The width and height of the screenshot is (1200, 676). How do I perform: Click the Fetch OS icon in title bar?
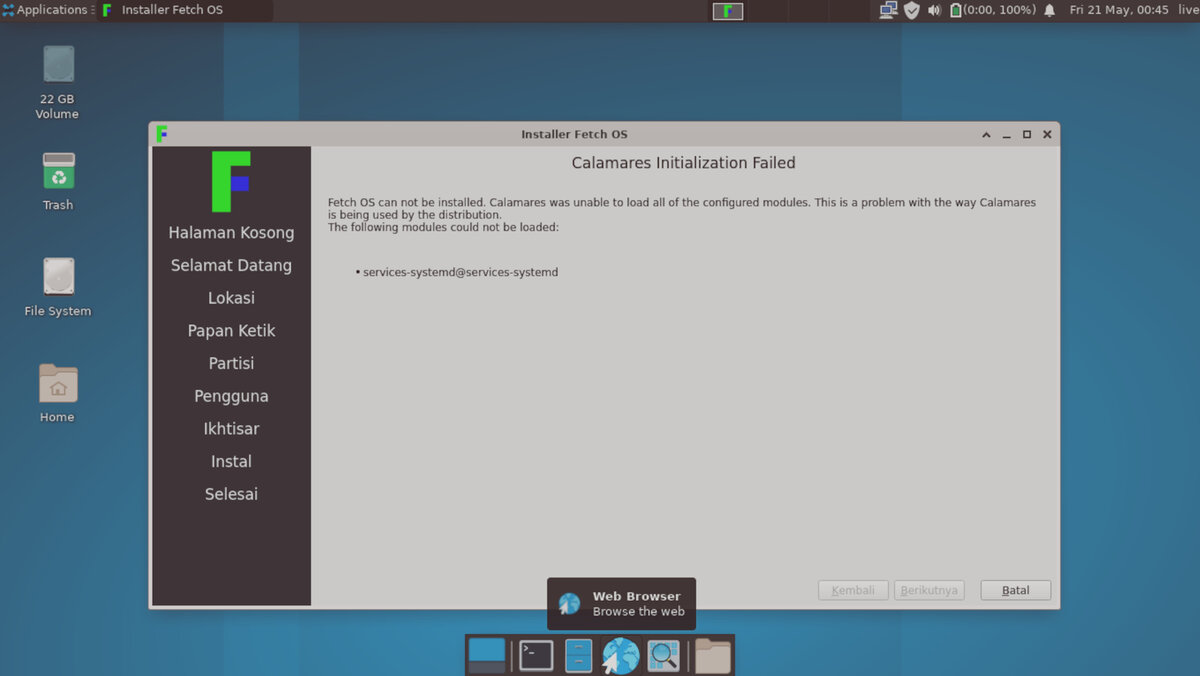point(162,134)
